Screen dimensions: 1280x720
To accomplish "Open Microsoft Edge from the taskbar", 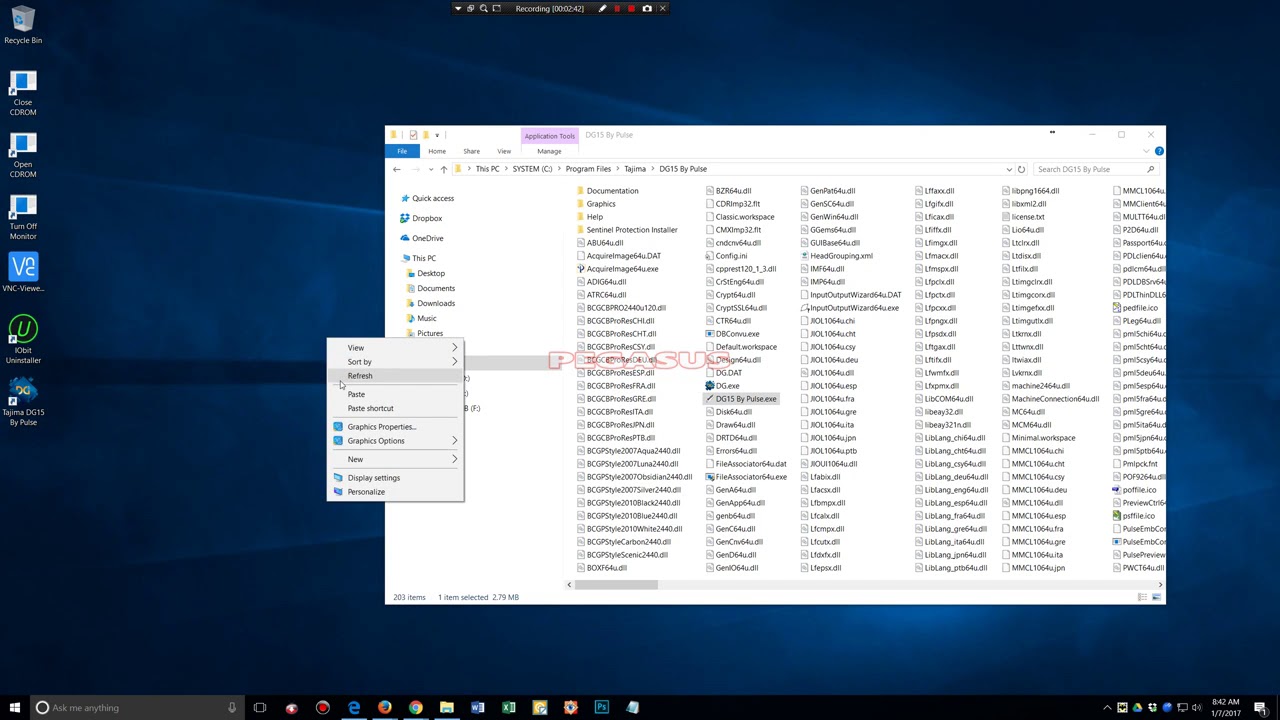I will (354, 708).
